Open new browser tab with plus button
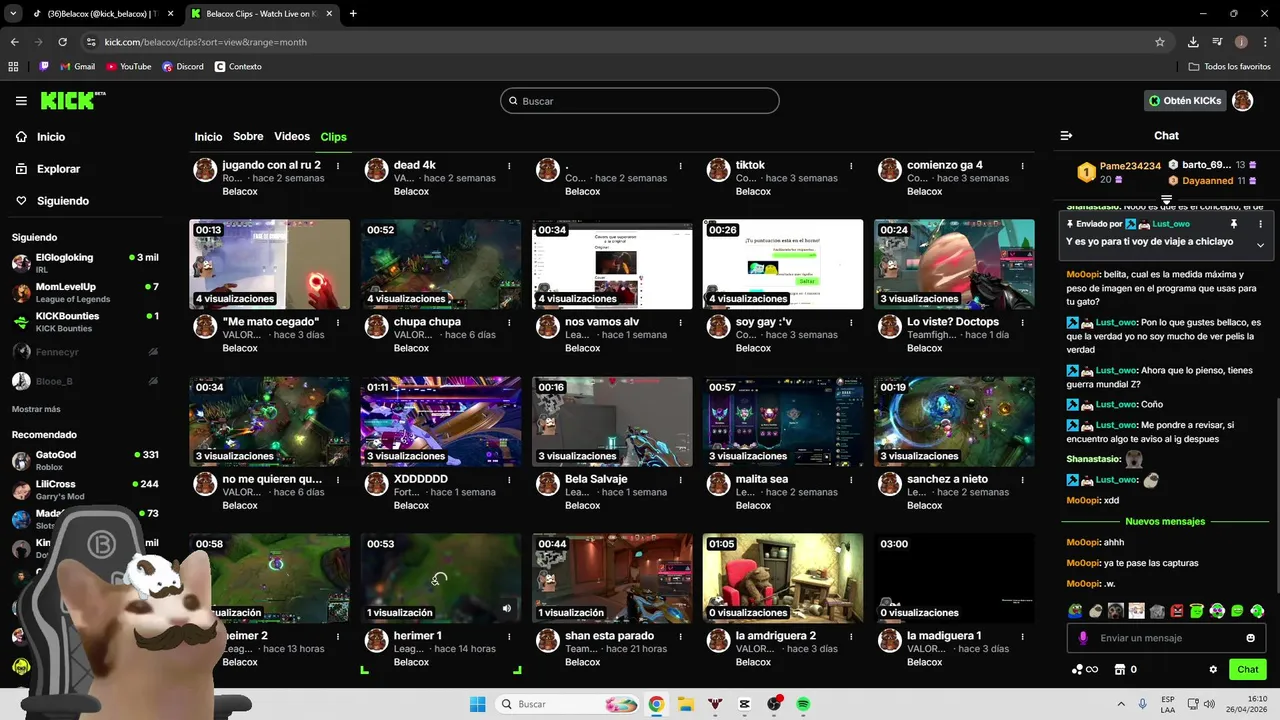The height and width of the screenshot is (720, 1280). click(x=353, y=14)
